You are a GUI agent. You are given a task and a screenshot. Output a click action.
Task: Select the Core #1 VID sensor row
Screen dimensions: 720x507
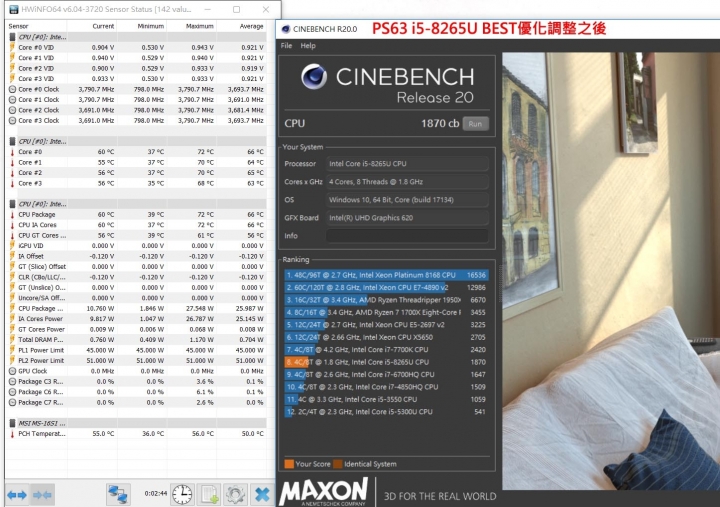[137, 58]
